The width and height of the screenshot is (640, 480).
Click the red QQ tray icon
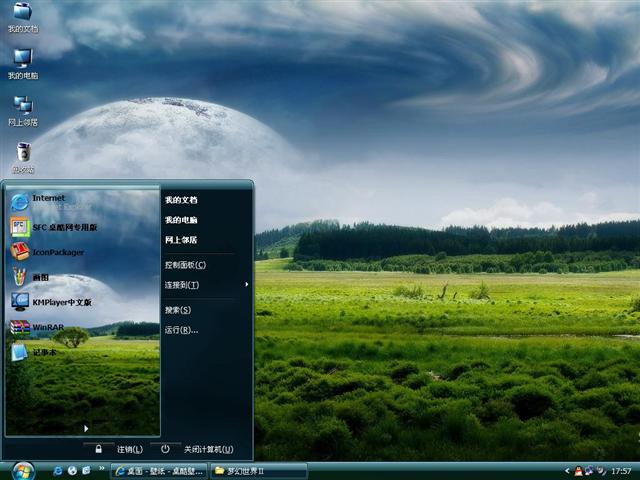click(x=578, y=471)
